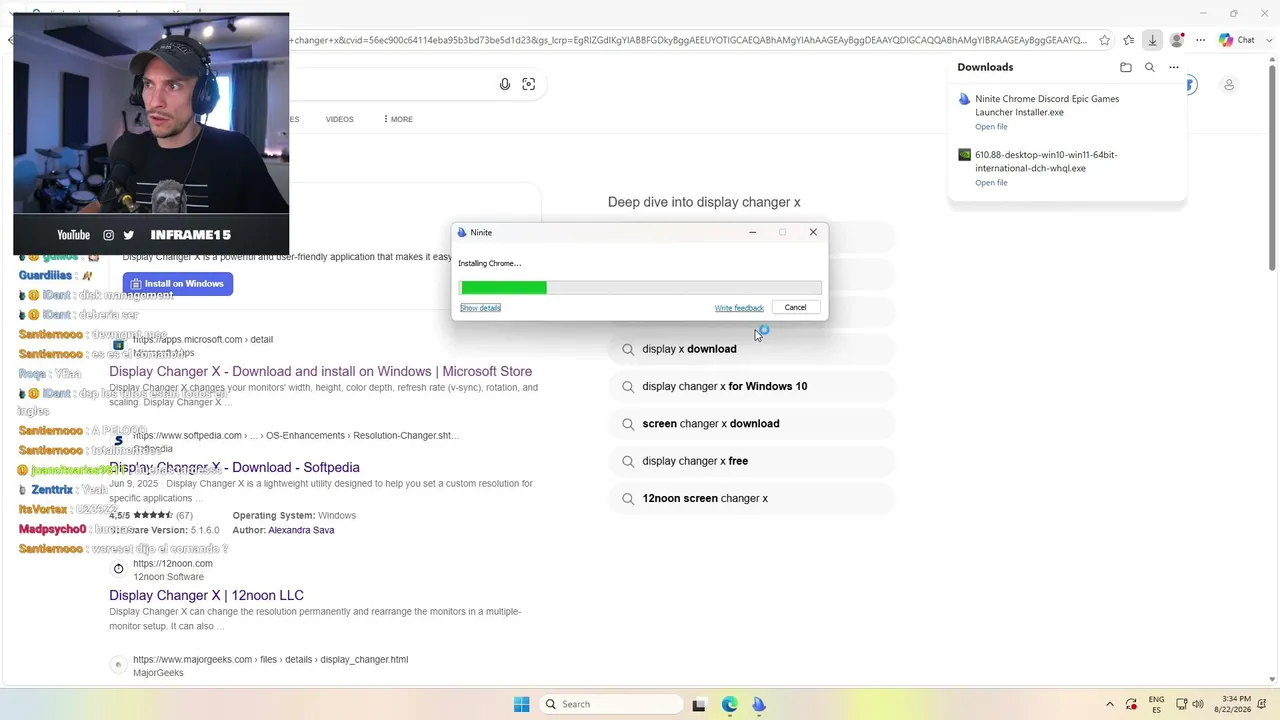Open the downloads folder icon in Downloads panel
Image resolution: width=1280 pixels, height=720 pixels.
[1126, 67]
